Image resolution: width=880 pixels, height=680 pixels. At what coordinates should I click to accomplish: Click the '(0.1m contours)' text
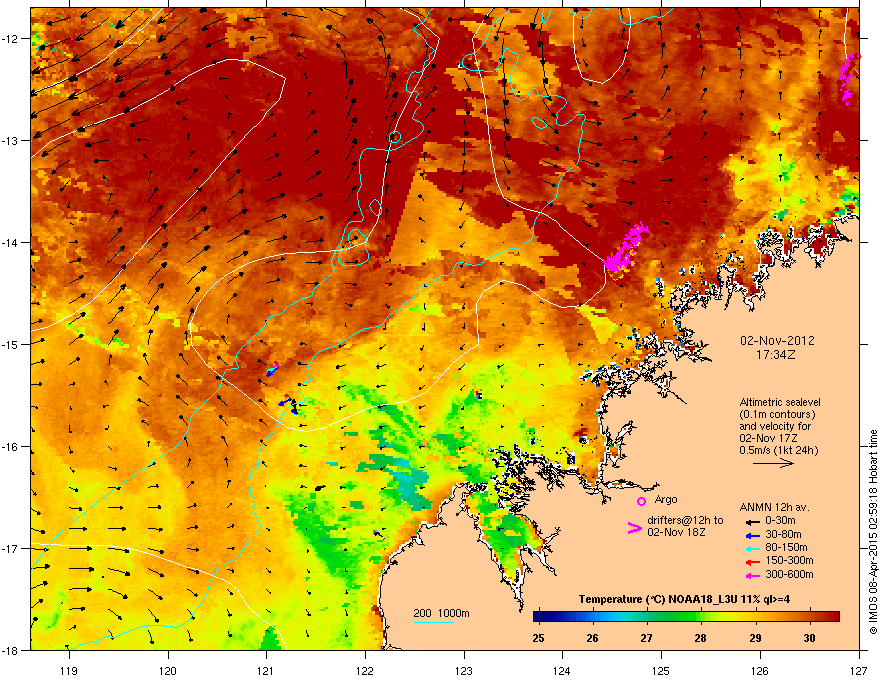[777, 415]
